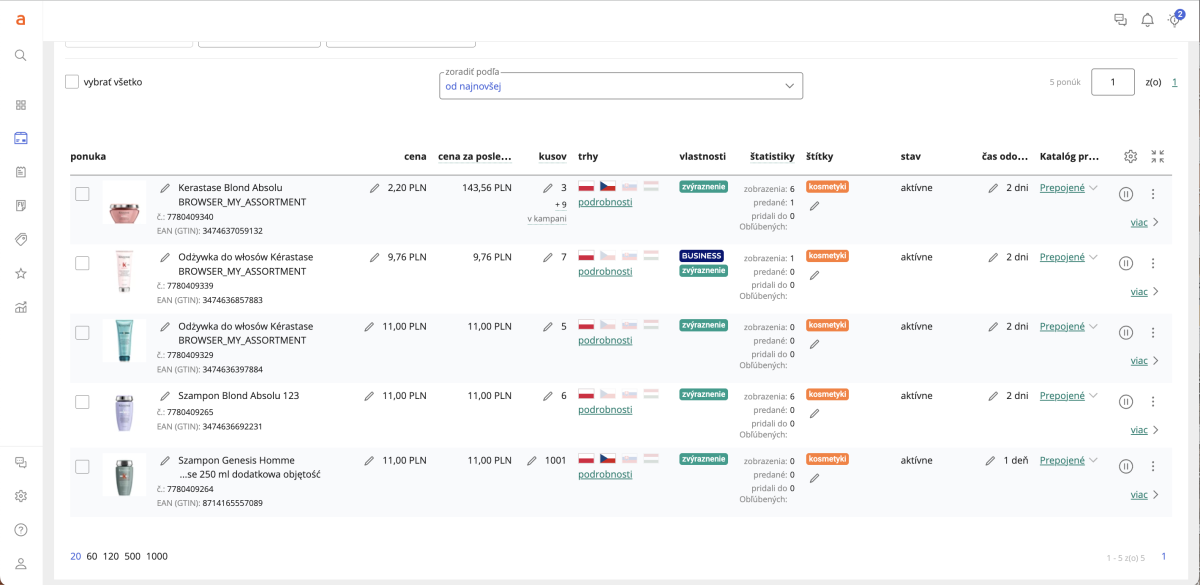Open Szampon Genesis Homme product thumbnail
1200x585 pixels.
point(124,474)
